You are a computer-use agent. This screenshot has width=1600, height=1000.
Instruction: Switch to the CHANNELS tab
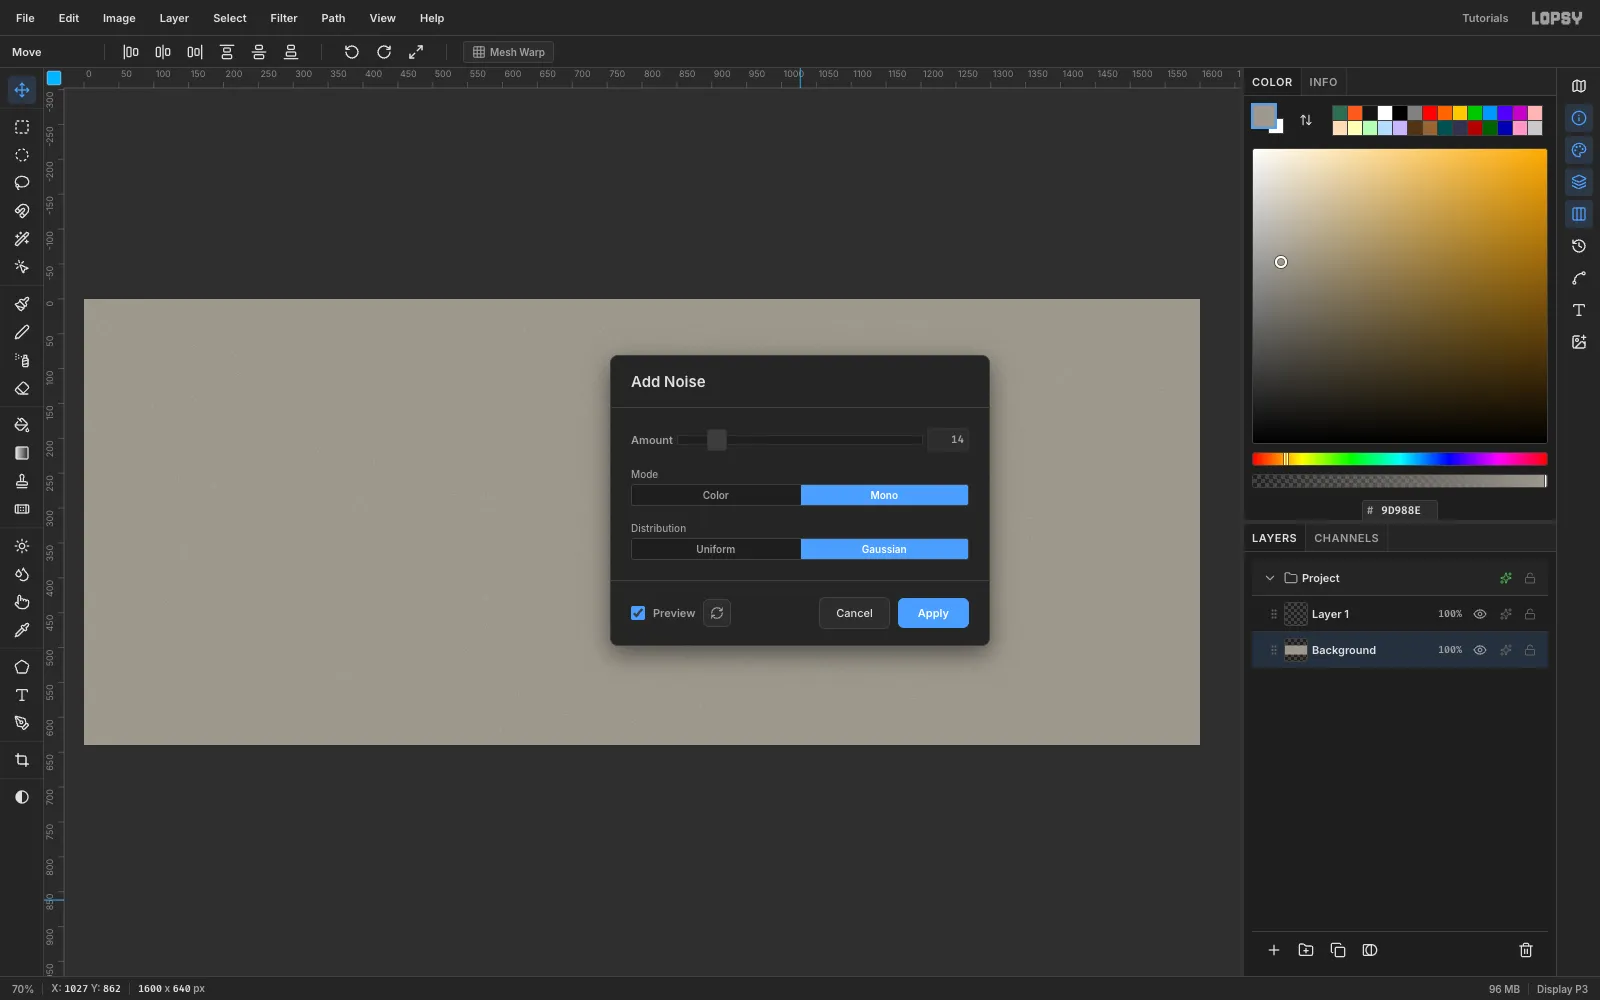[1346, 538]
